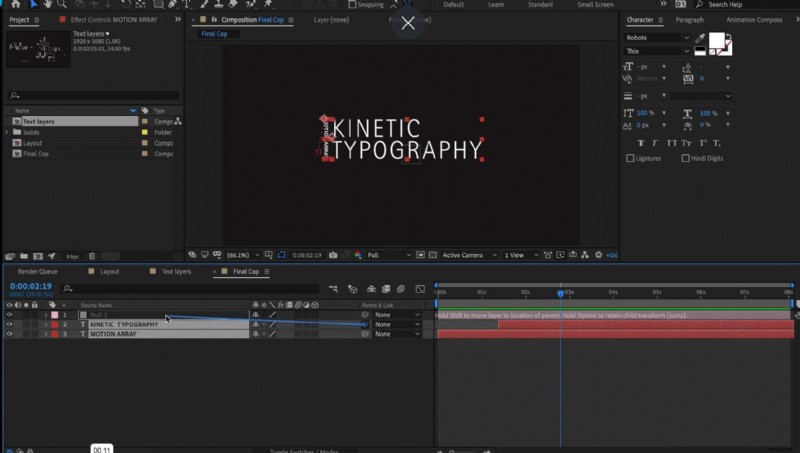Click the Graph Editor icon in timeline
The image size is (800, 453).
click(x=420, y=289)
